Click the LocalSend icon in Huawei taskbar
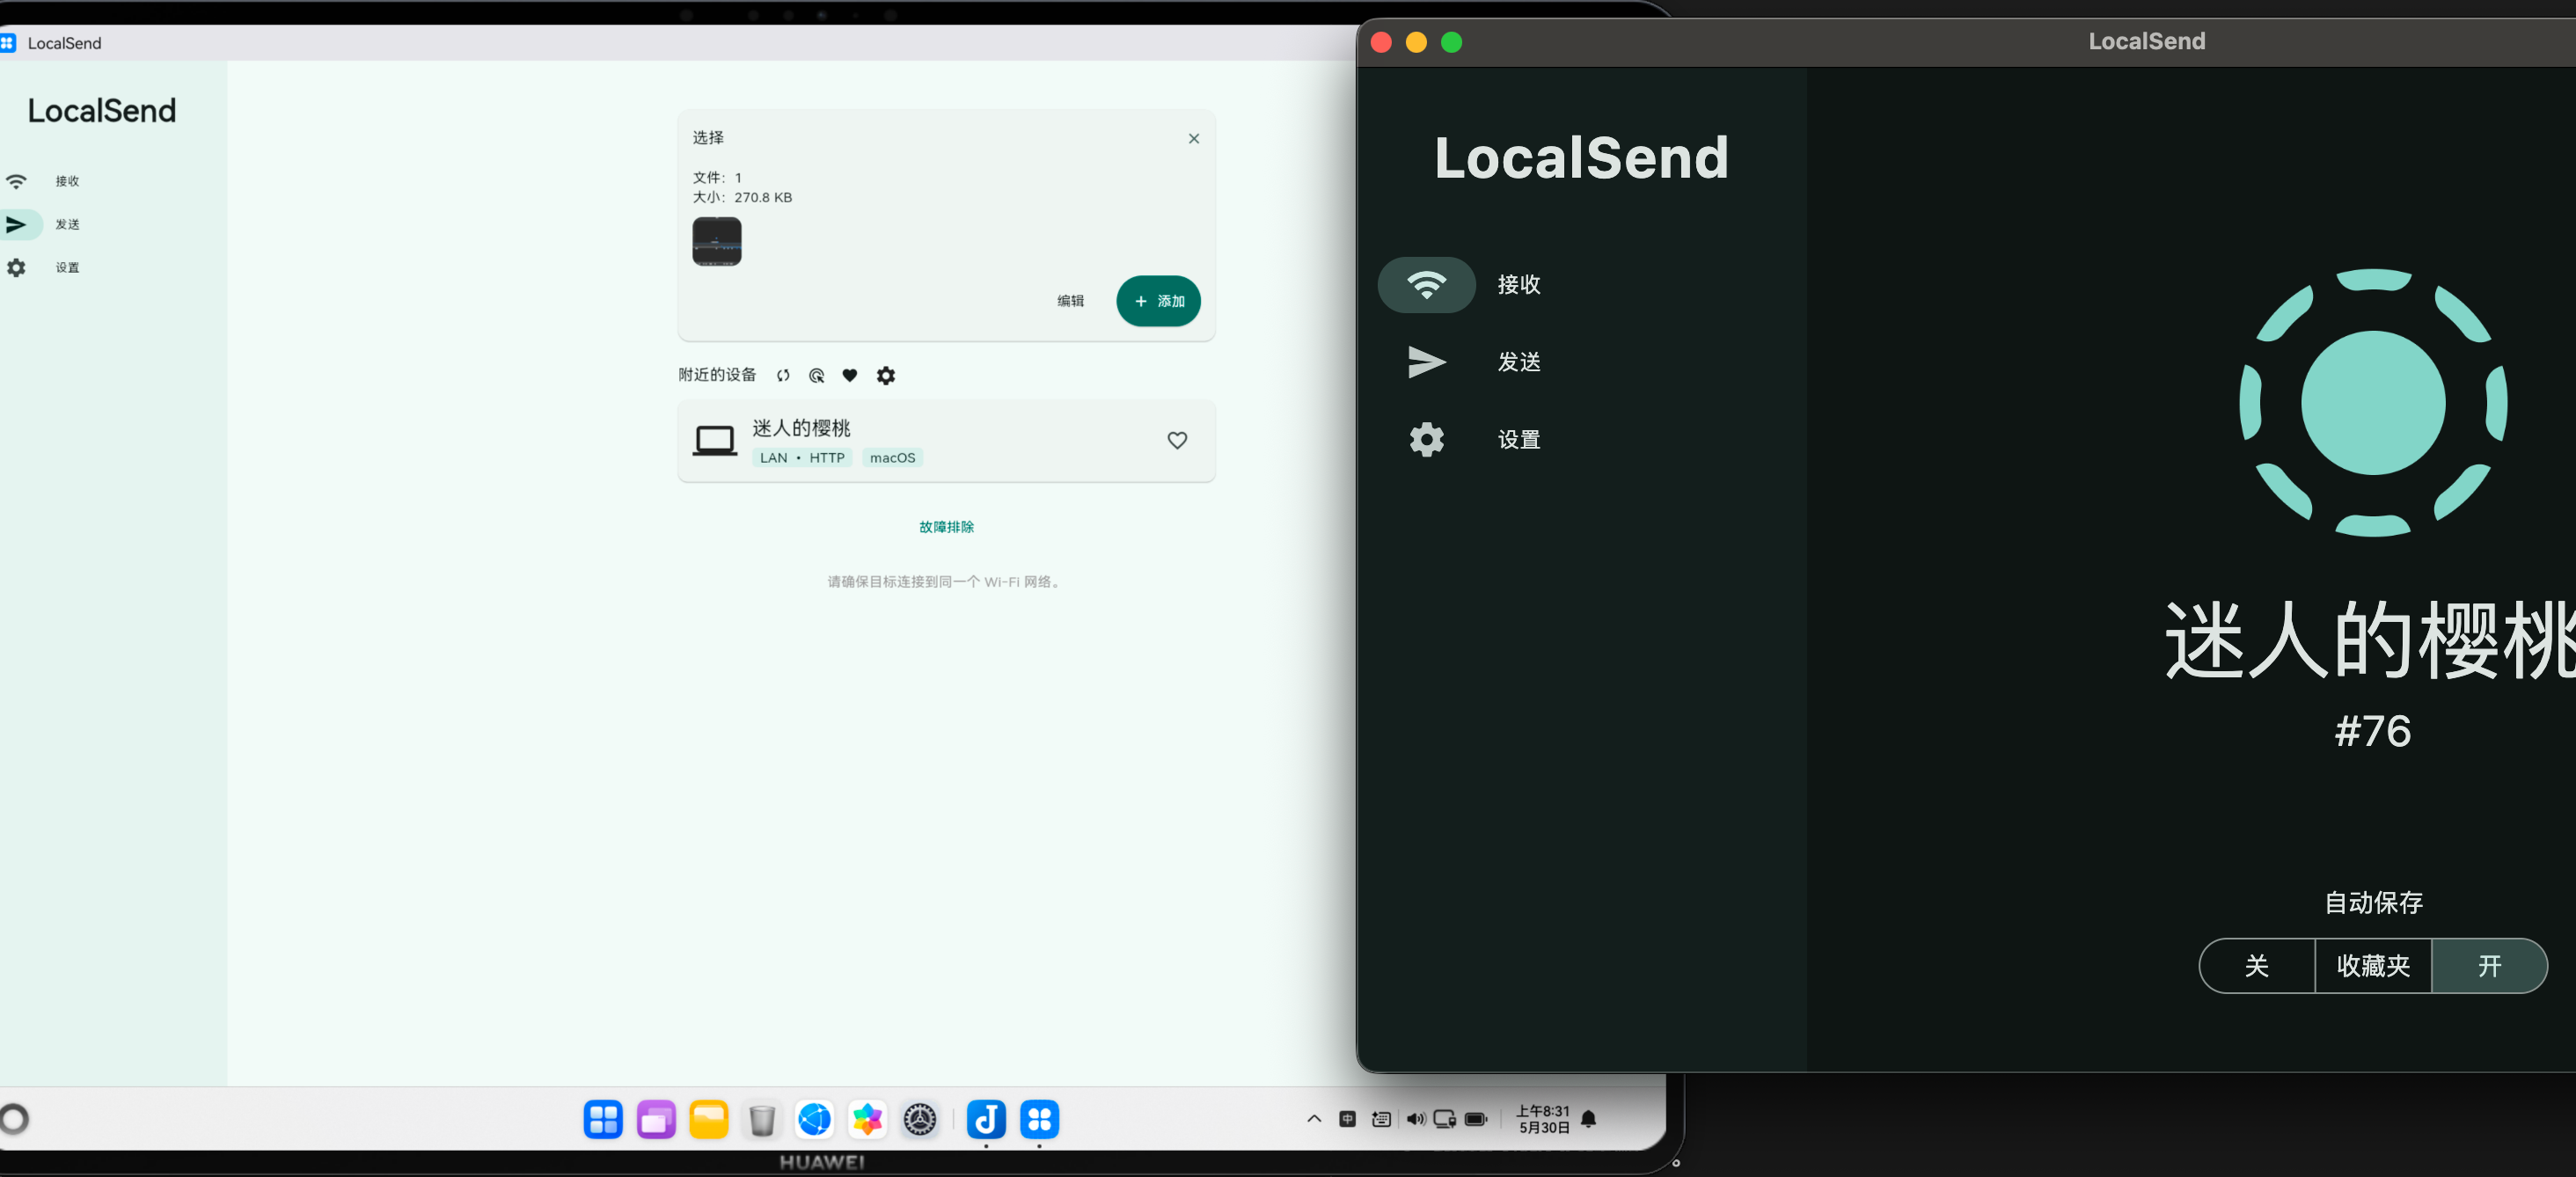Viewport: 2576px width, 1177px height. pos(1039,1120)
